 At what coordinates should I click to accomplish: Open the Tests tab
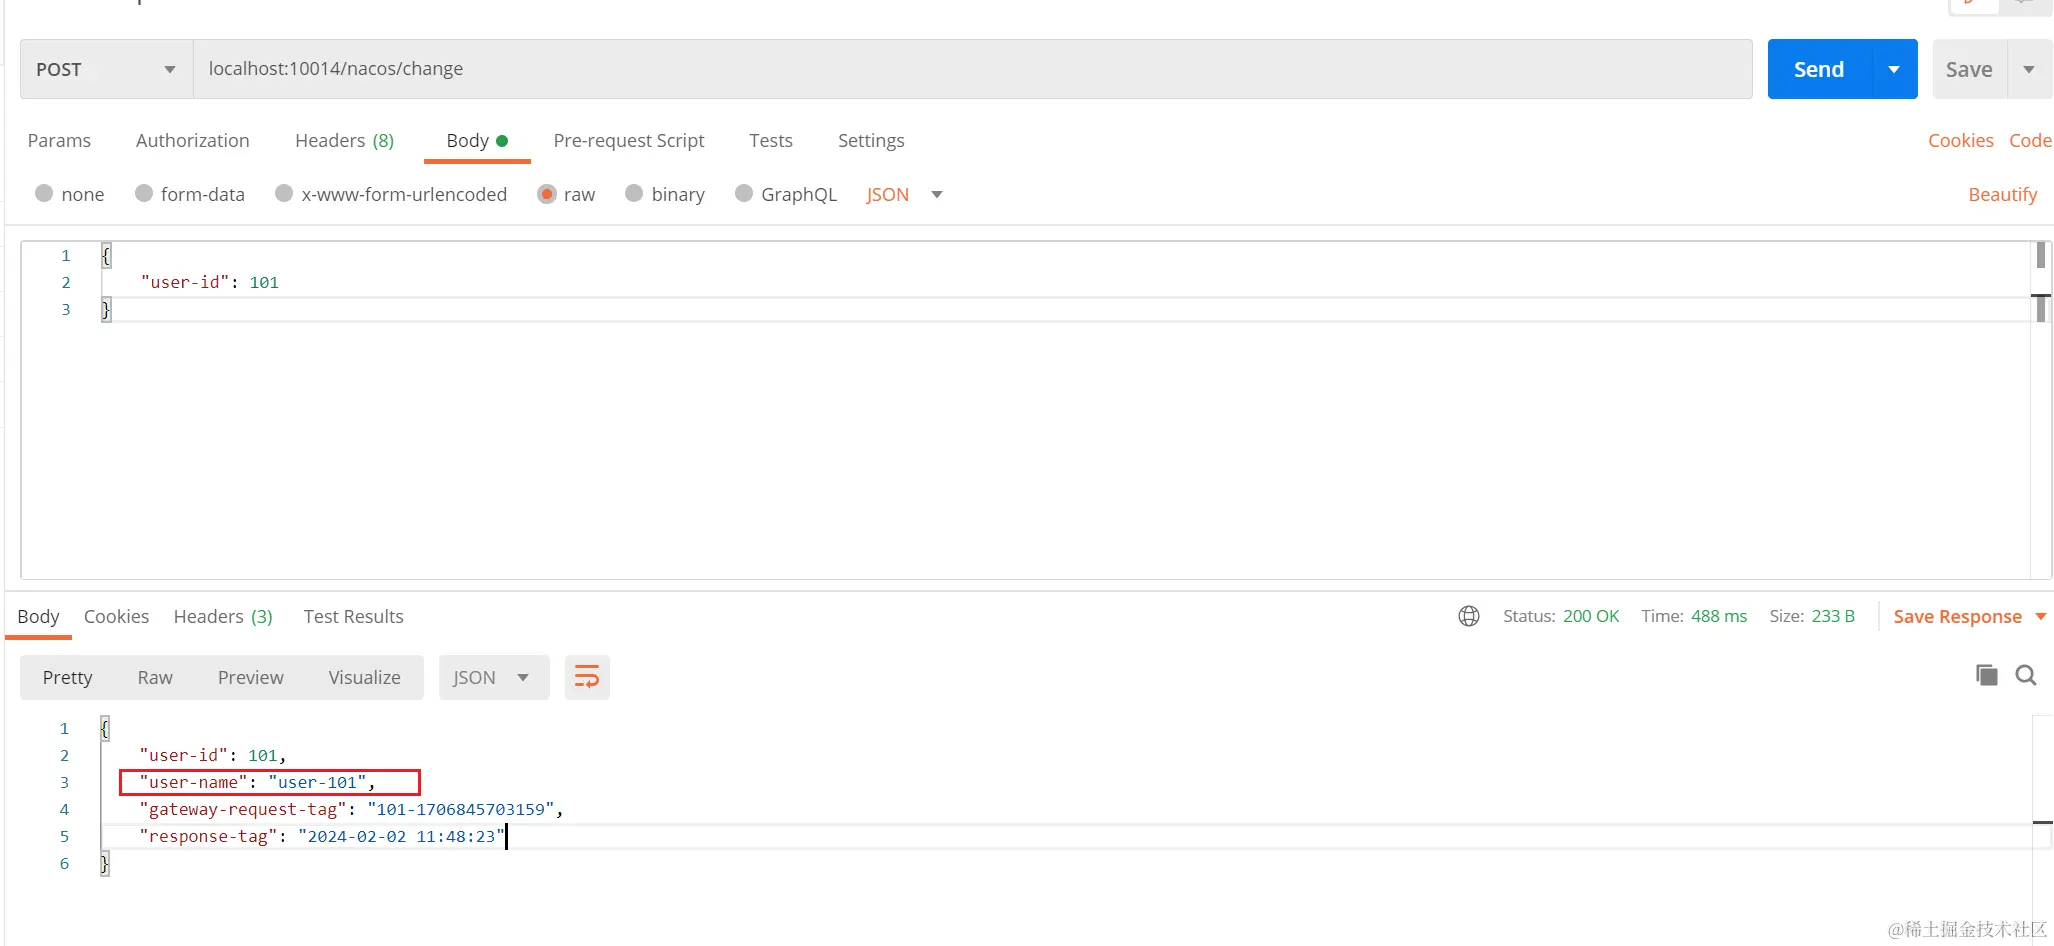coord(771,140)
